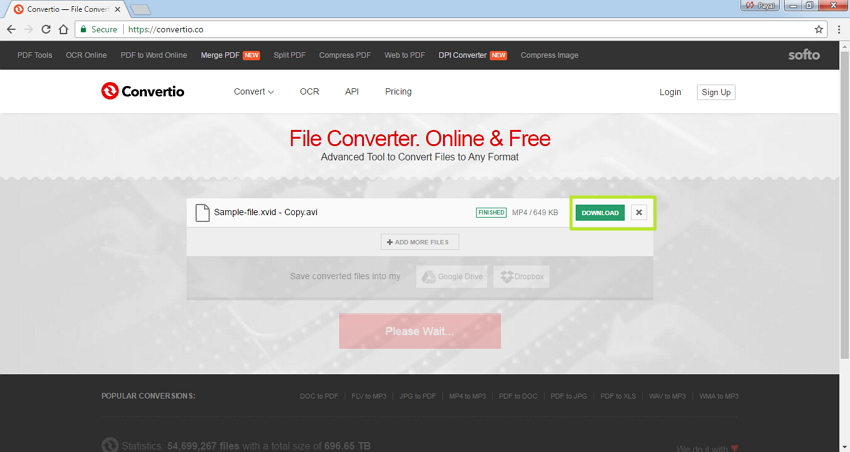
Task: Open PDF to JPG popular conversion
Action: pos(569,396)
